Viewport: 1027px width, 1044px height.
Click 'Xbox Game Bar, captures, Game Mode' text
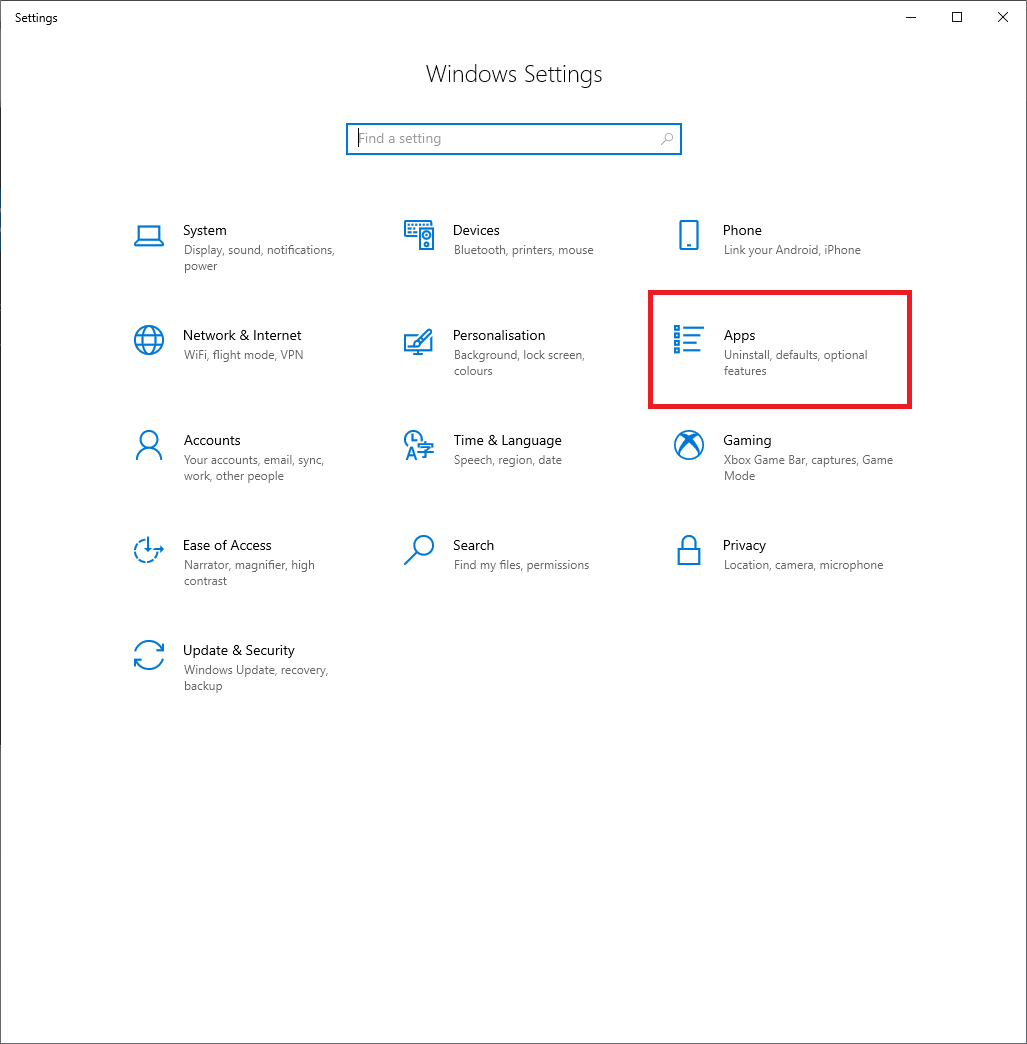click(808, 468)
